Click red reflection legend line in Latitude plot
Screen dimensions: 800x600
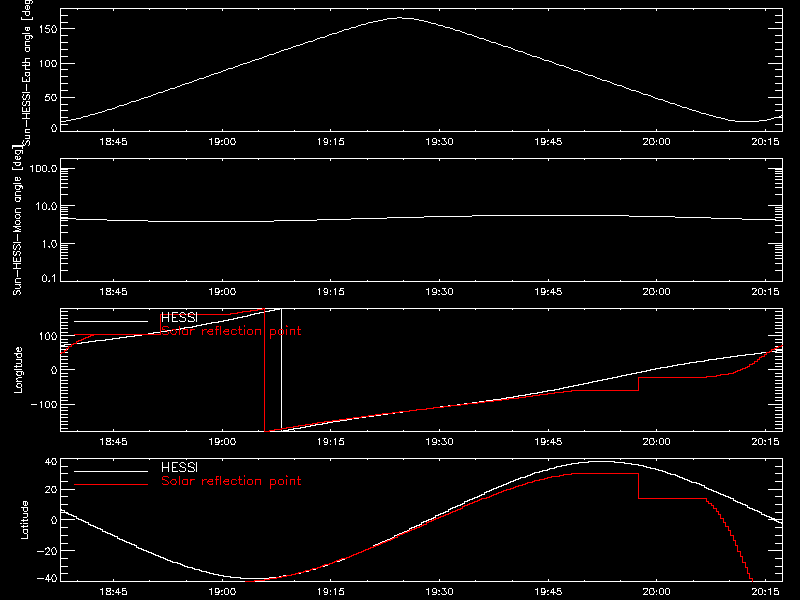pyautogui.click(x=111, y=485)
